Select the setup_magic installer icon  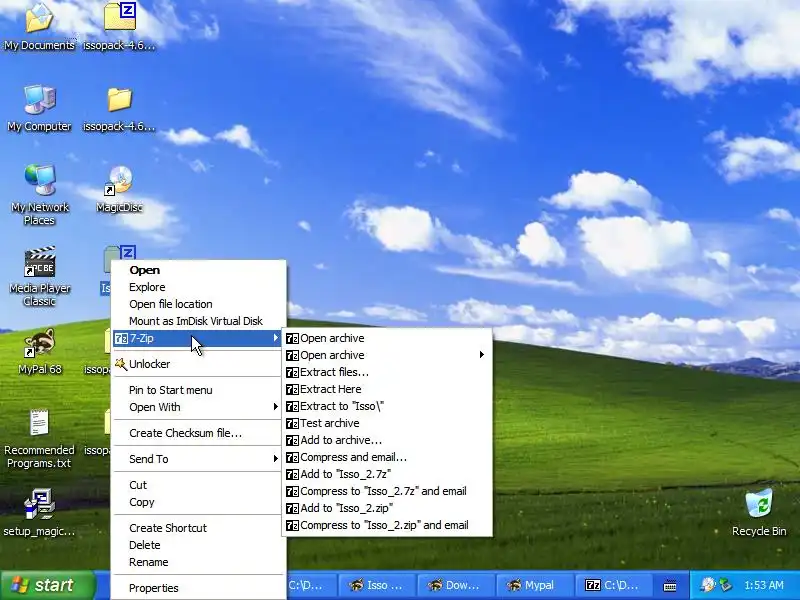(39, 512)
